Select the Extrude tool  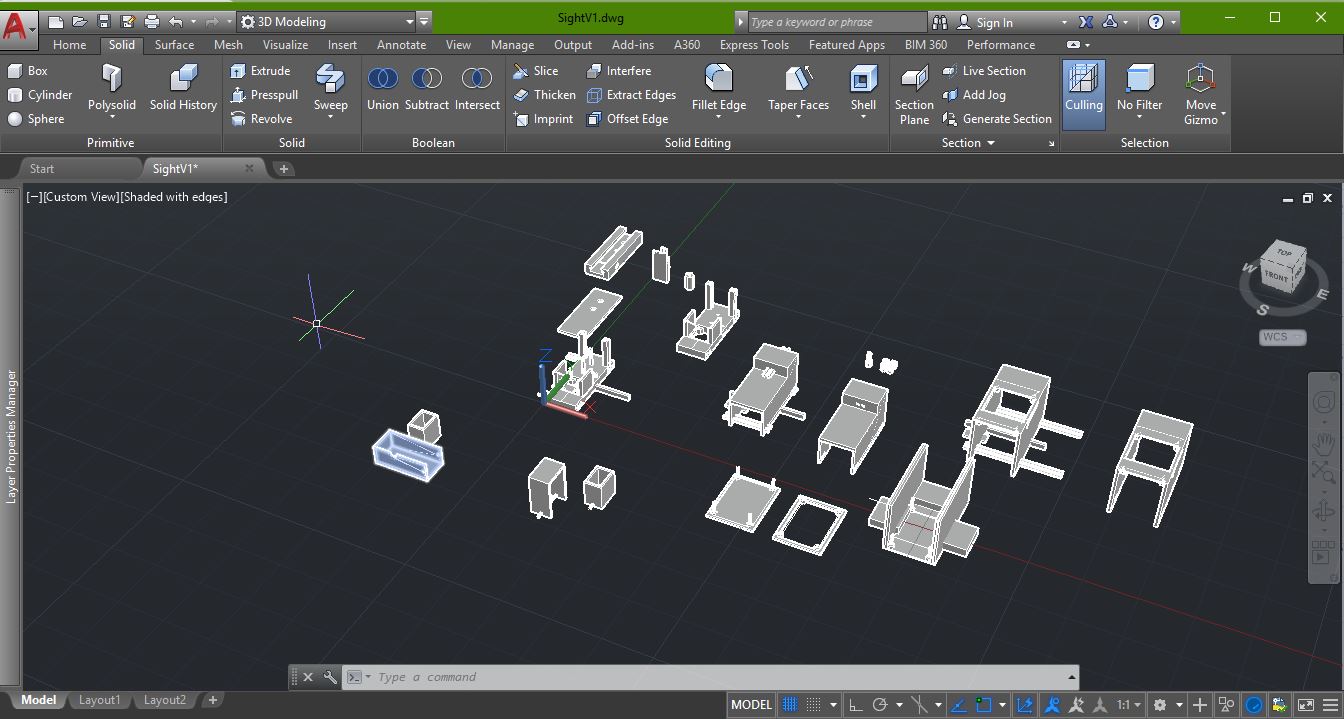click(x=262, y=71)
